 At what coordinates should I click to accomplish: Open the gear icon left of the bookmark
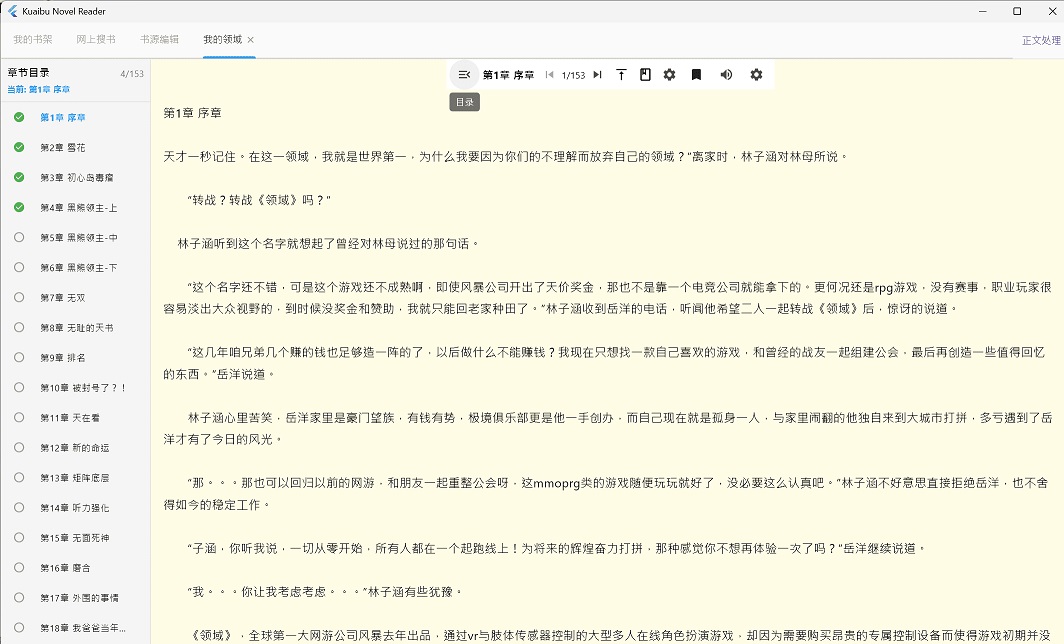point(669,75)
